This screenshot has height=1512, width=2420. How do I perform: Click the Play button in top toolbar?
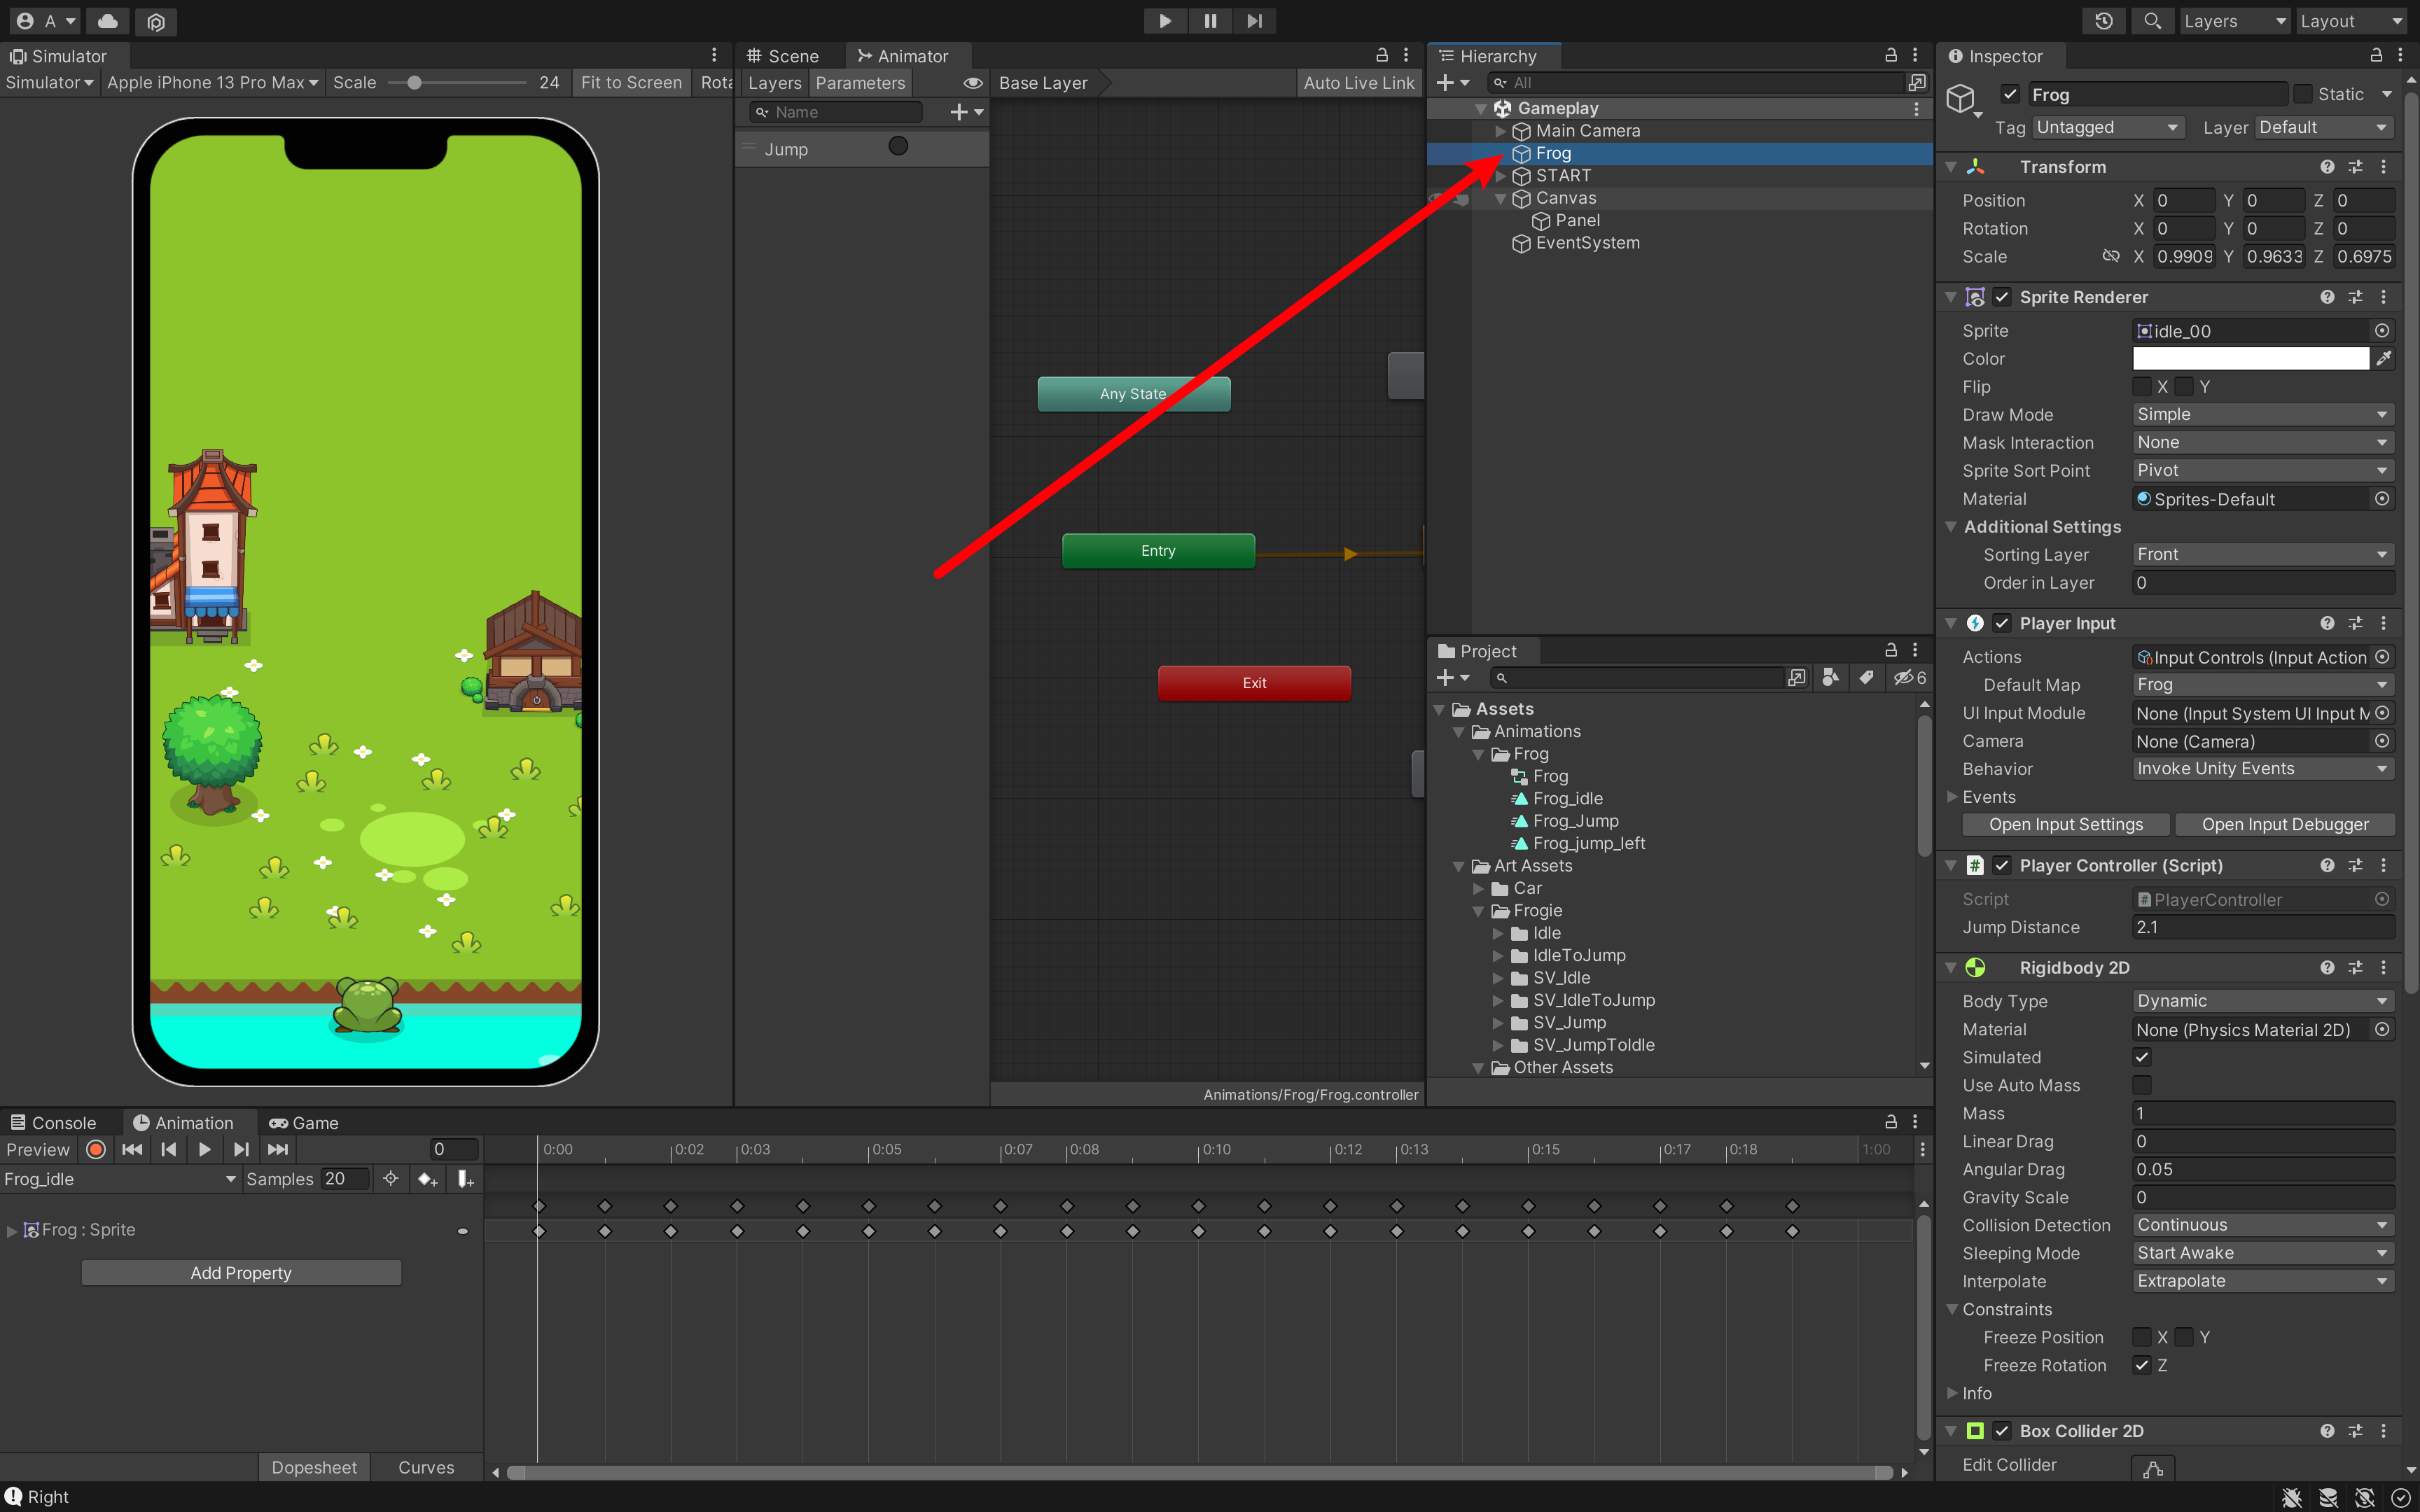[x=1165, y=21]
